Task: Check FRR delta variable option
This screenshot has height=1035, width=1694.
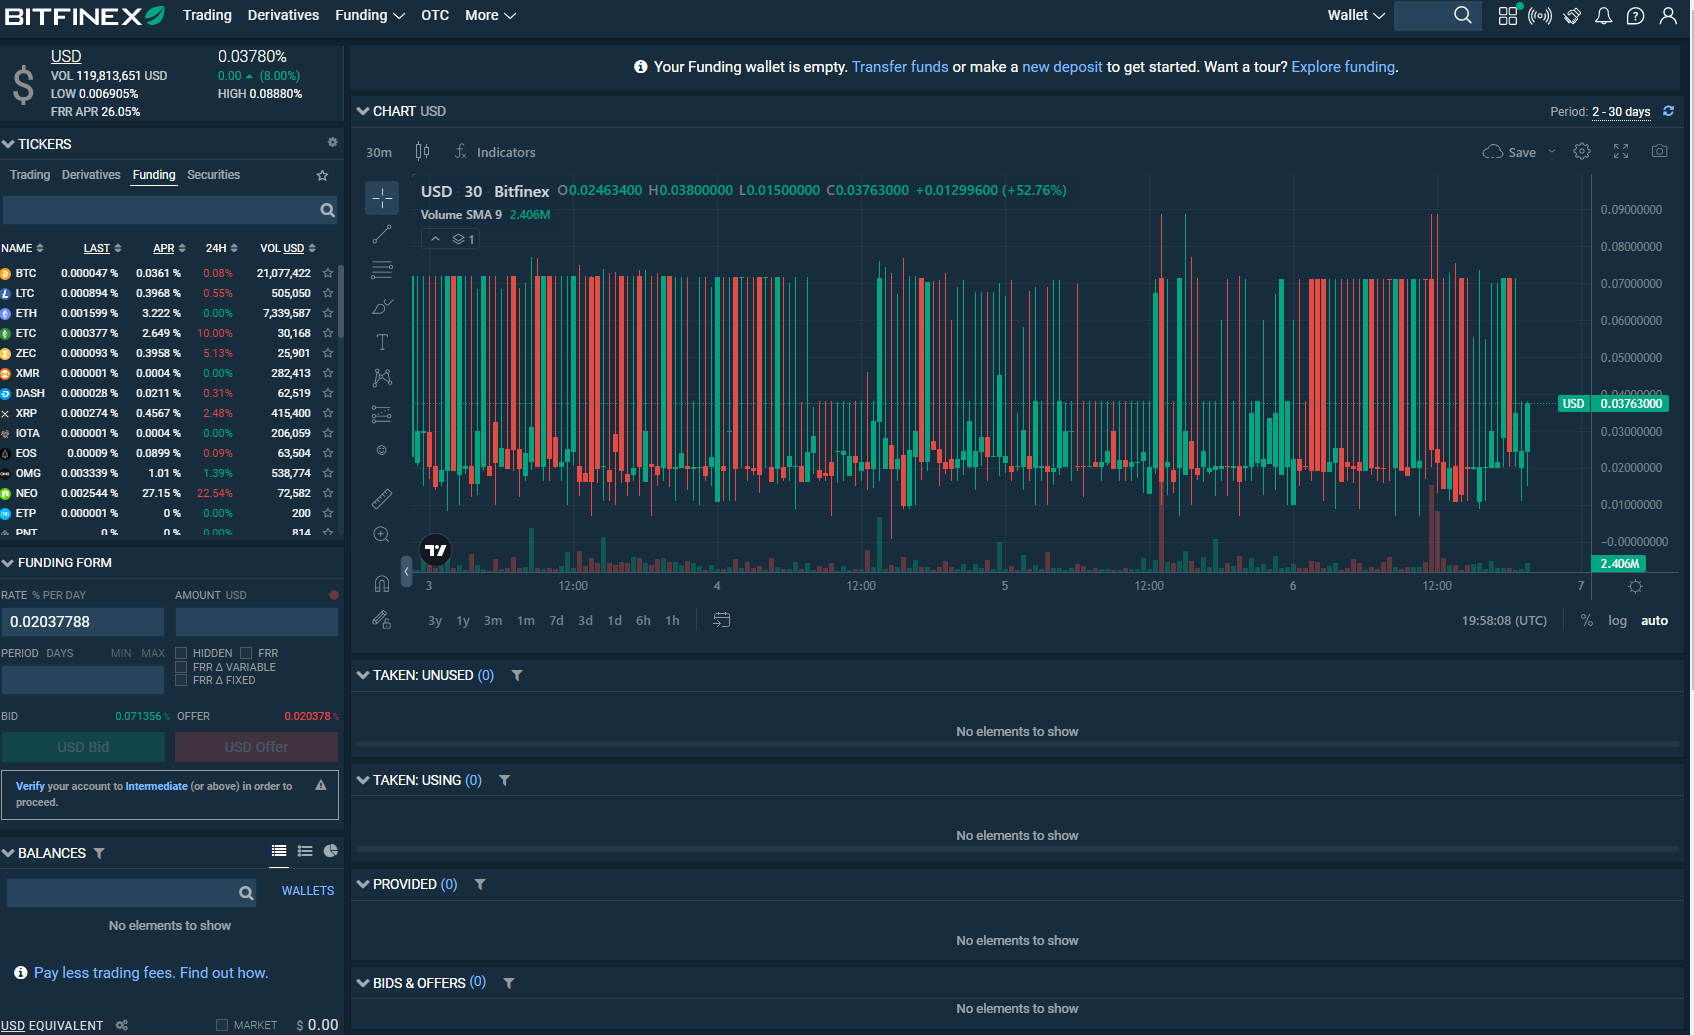Action: [x=181, y=667]
